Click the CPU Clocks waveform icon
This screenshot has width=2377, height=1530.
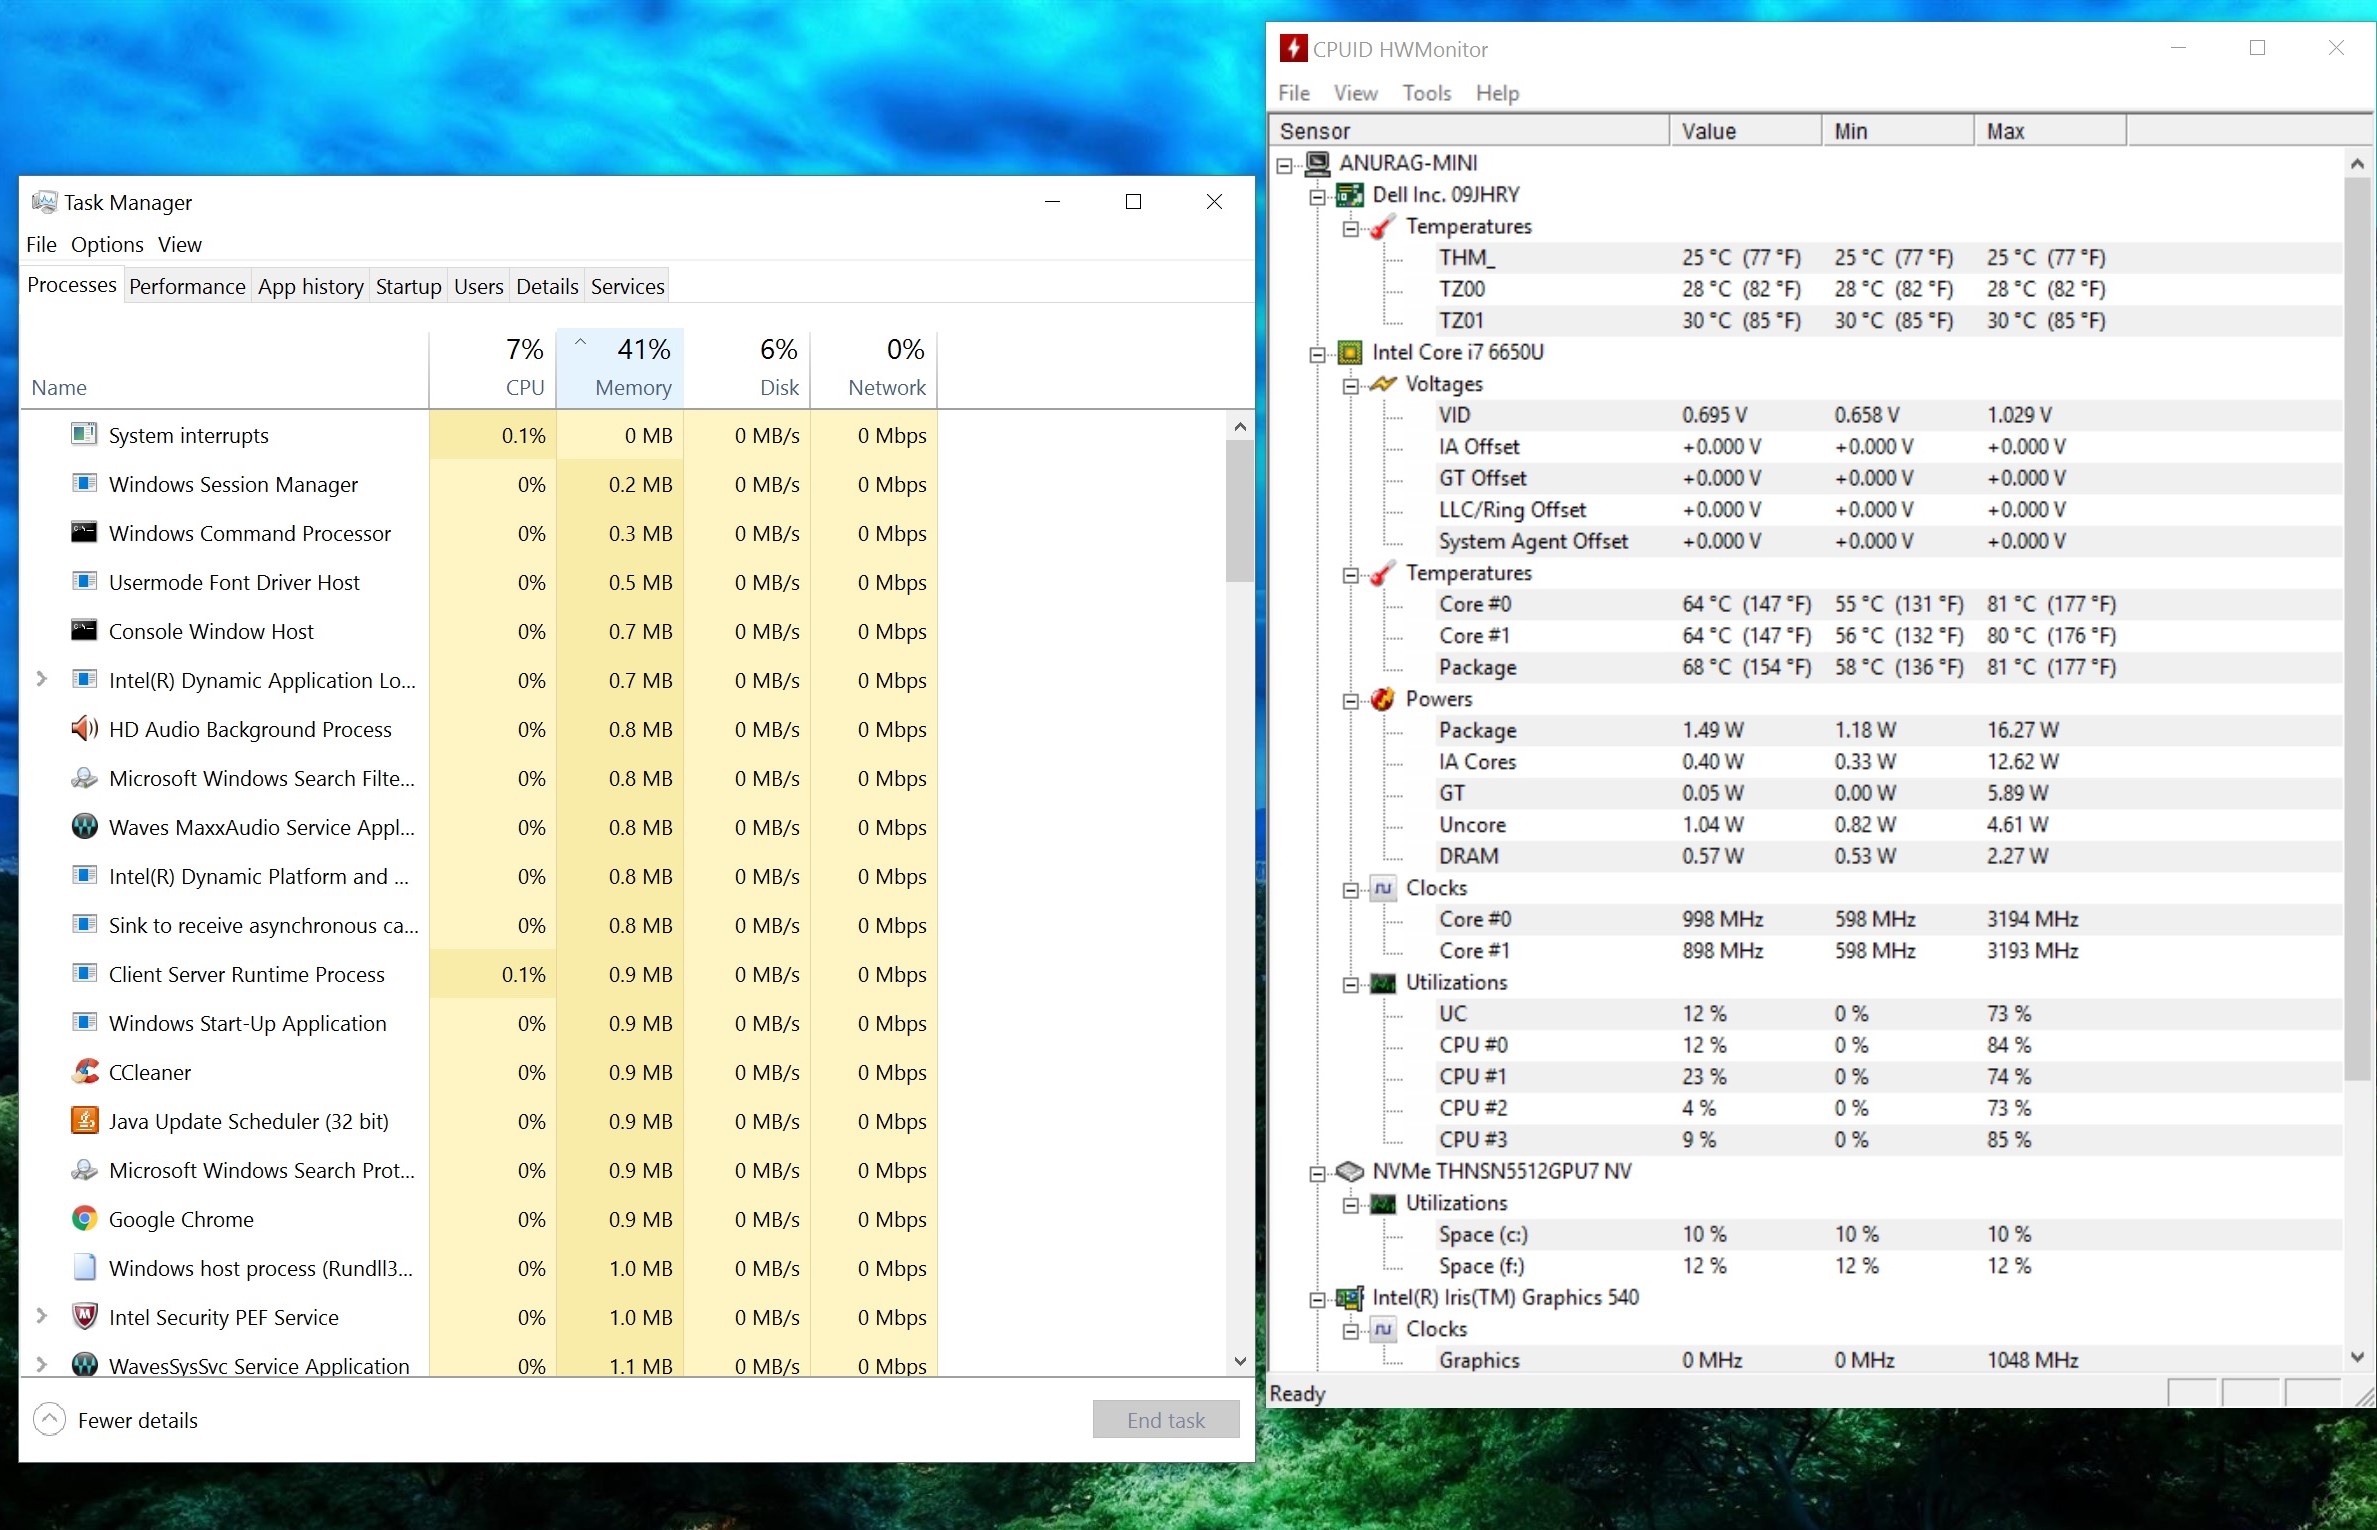click(1383, 888)
